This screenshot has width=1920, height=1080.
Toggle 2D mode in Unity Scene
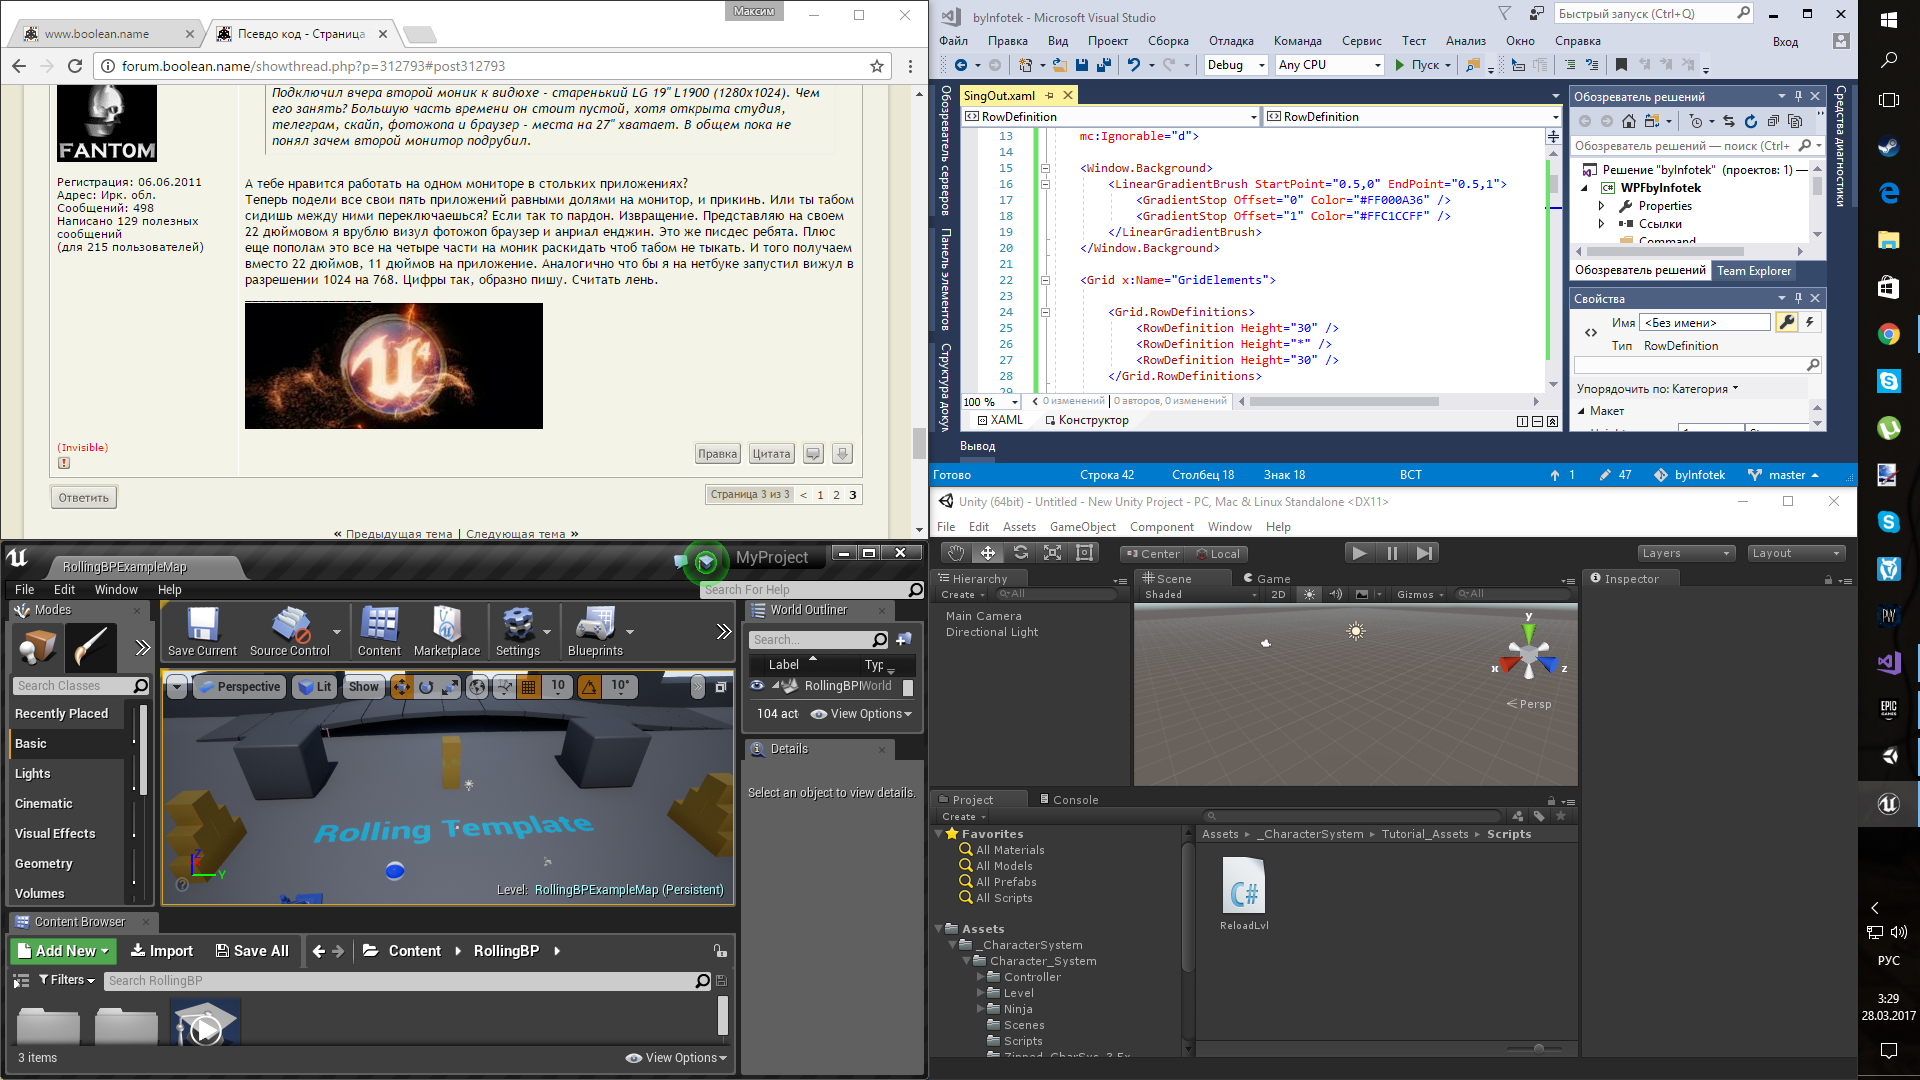click(x=1278, y=594)
